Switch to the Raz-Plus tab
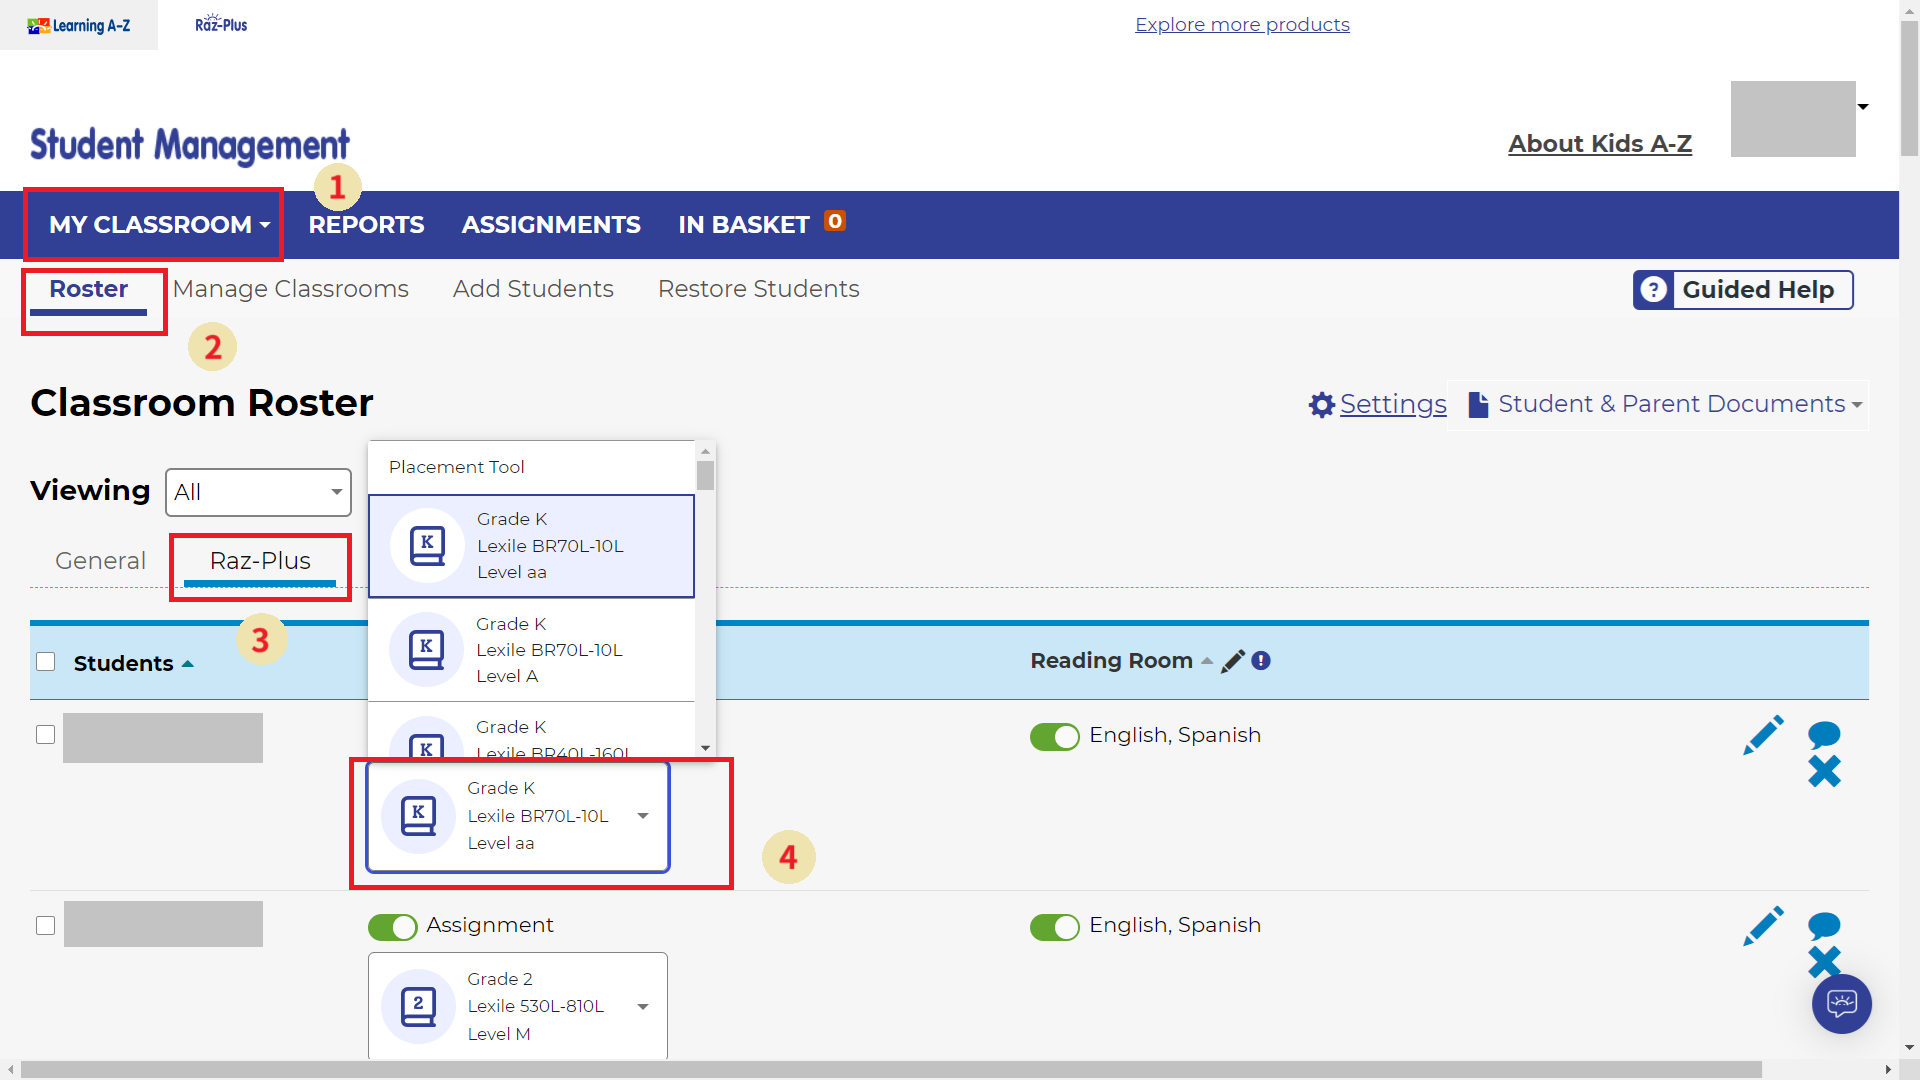The image size is (1920, 1080). tap(260, 562)
